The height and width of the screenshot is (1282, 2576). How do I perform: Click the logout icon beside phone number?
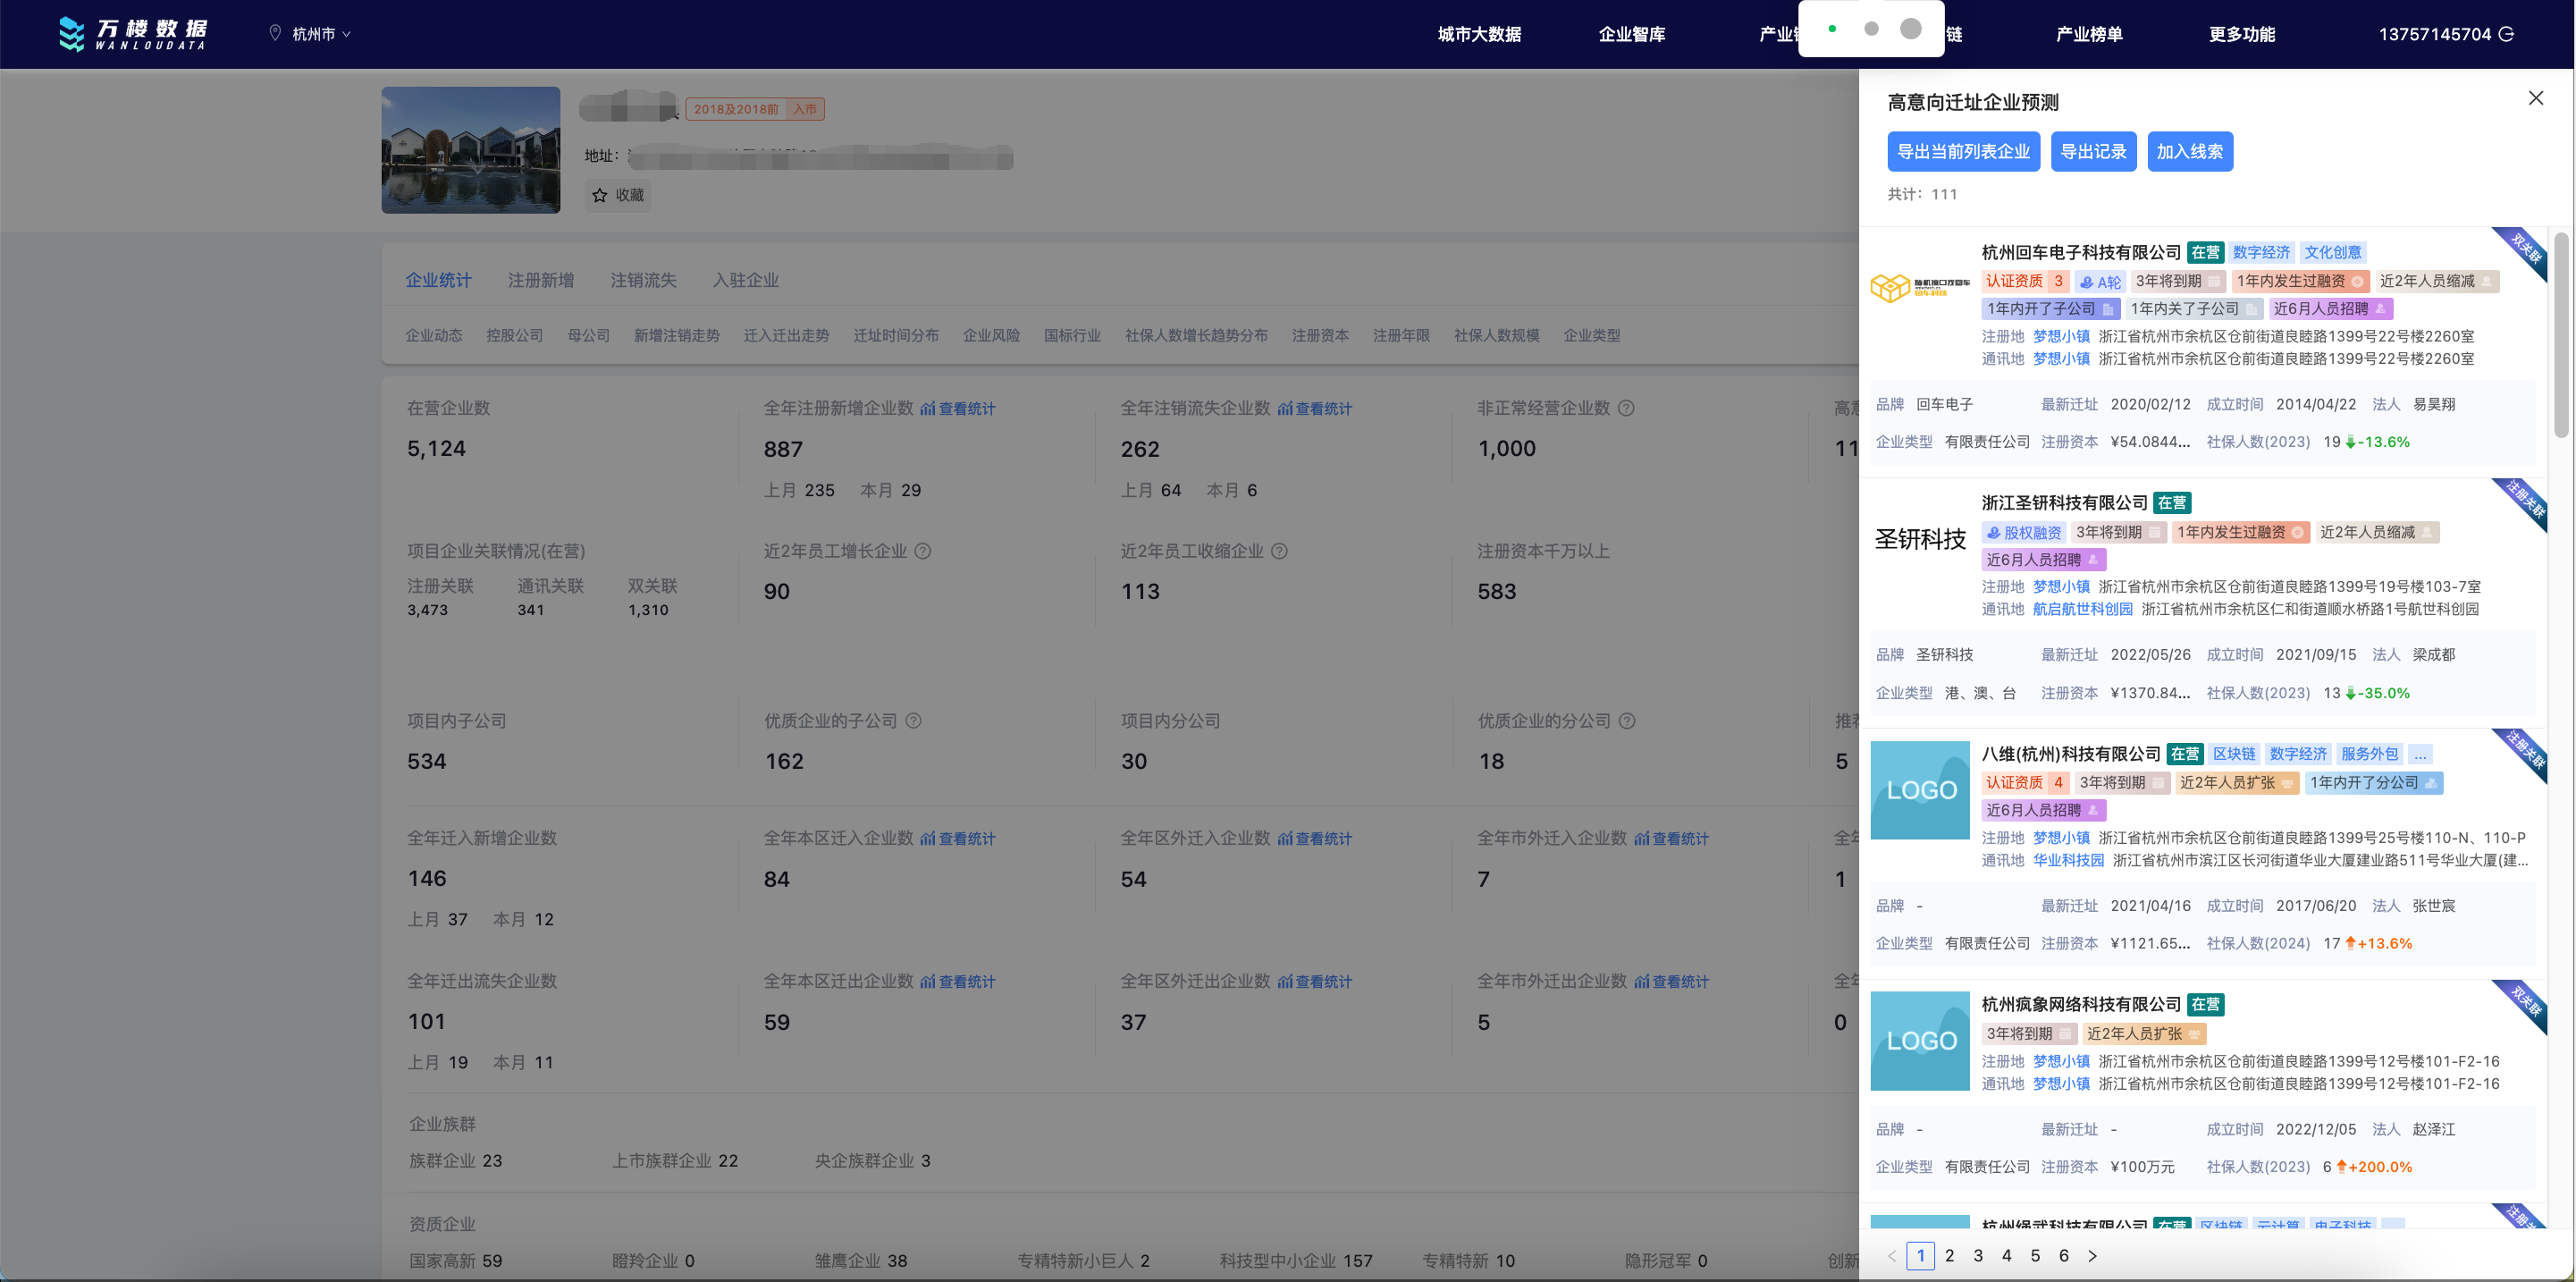(2506, 34)
